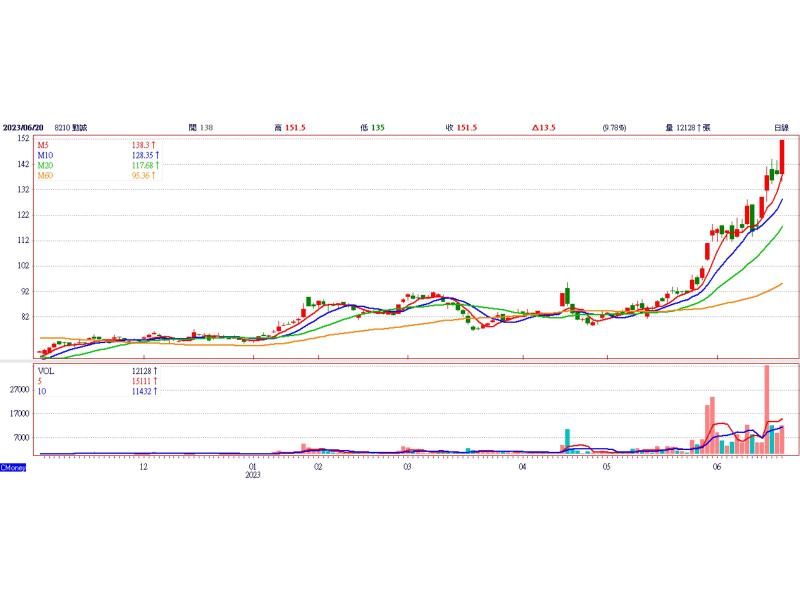Click the price change △13.5
This screenshot has height=600, width=800.
(544, 128)
